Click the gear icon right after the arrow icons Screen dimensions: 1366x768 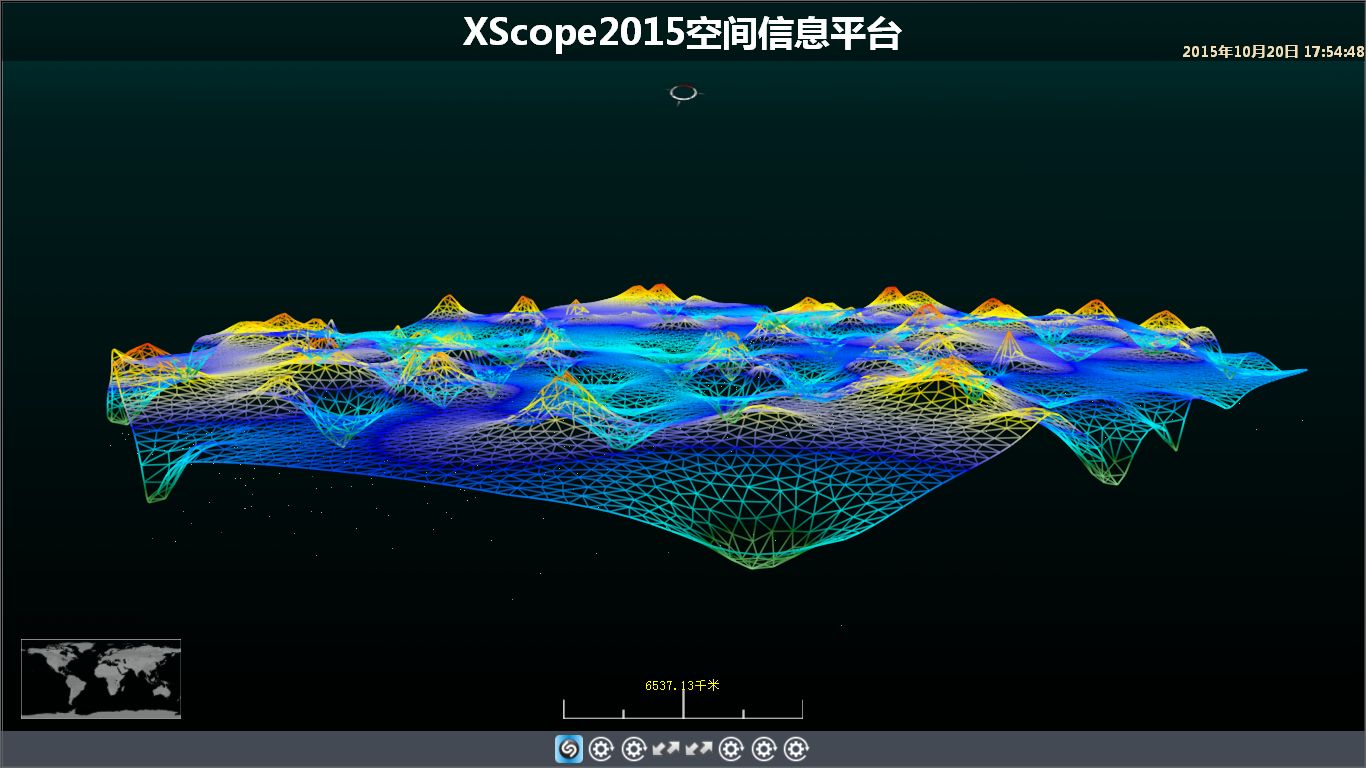pyautogui.click(x=731, y=749)
